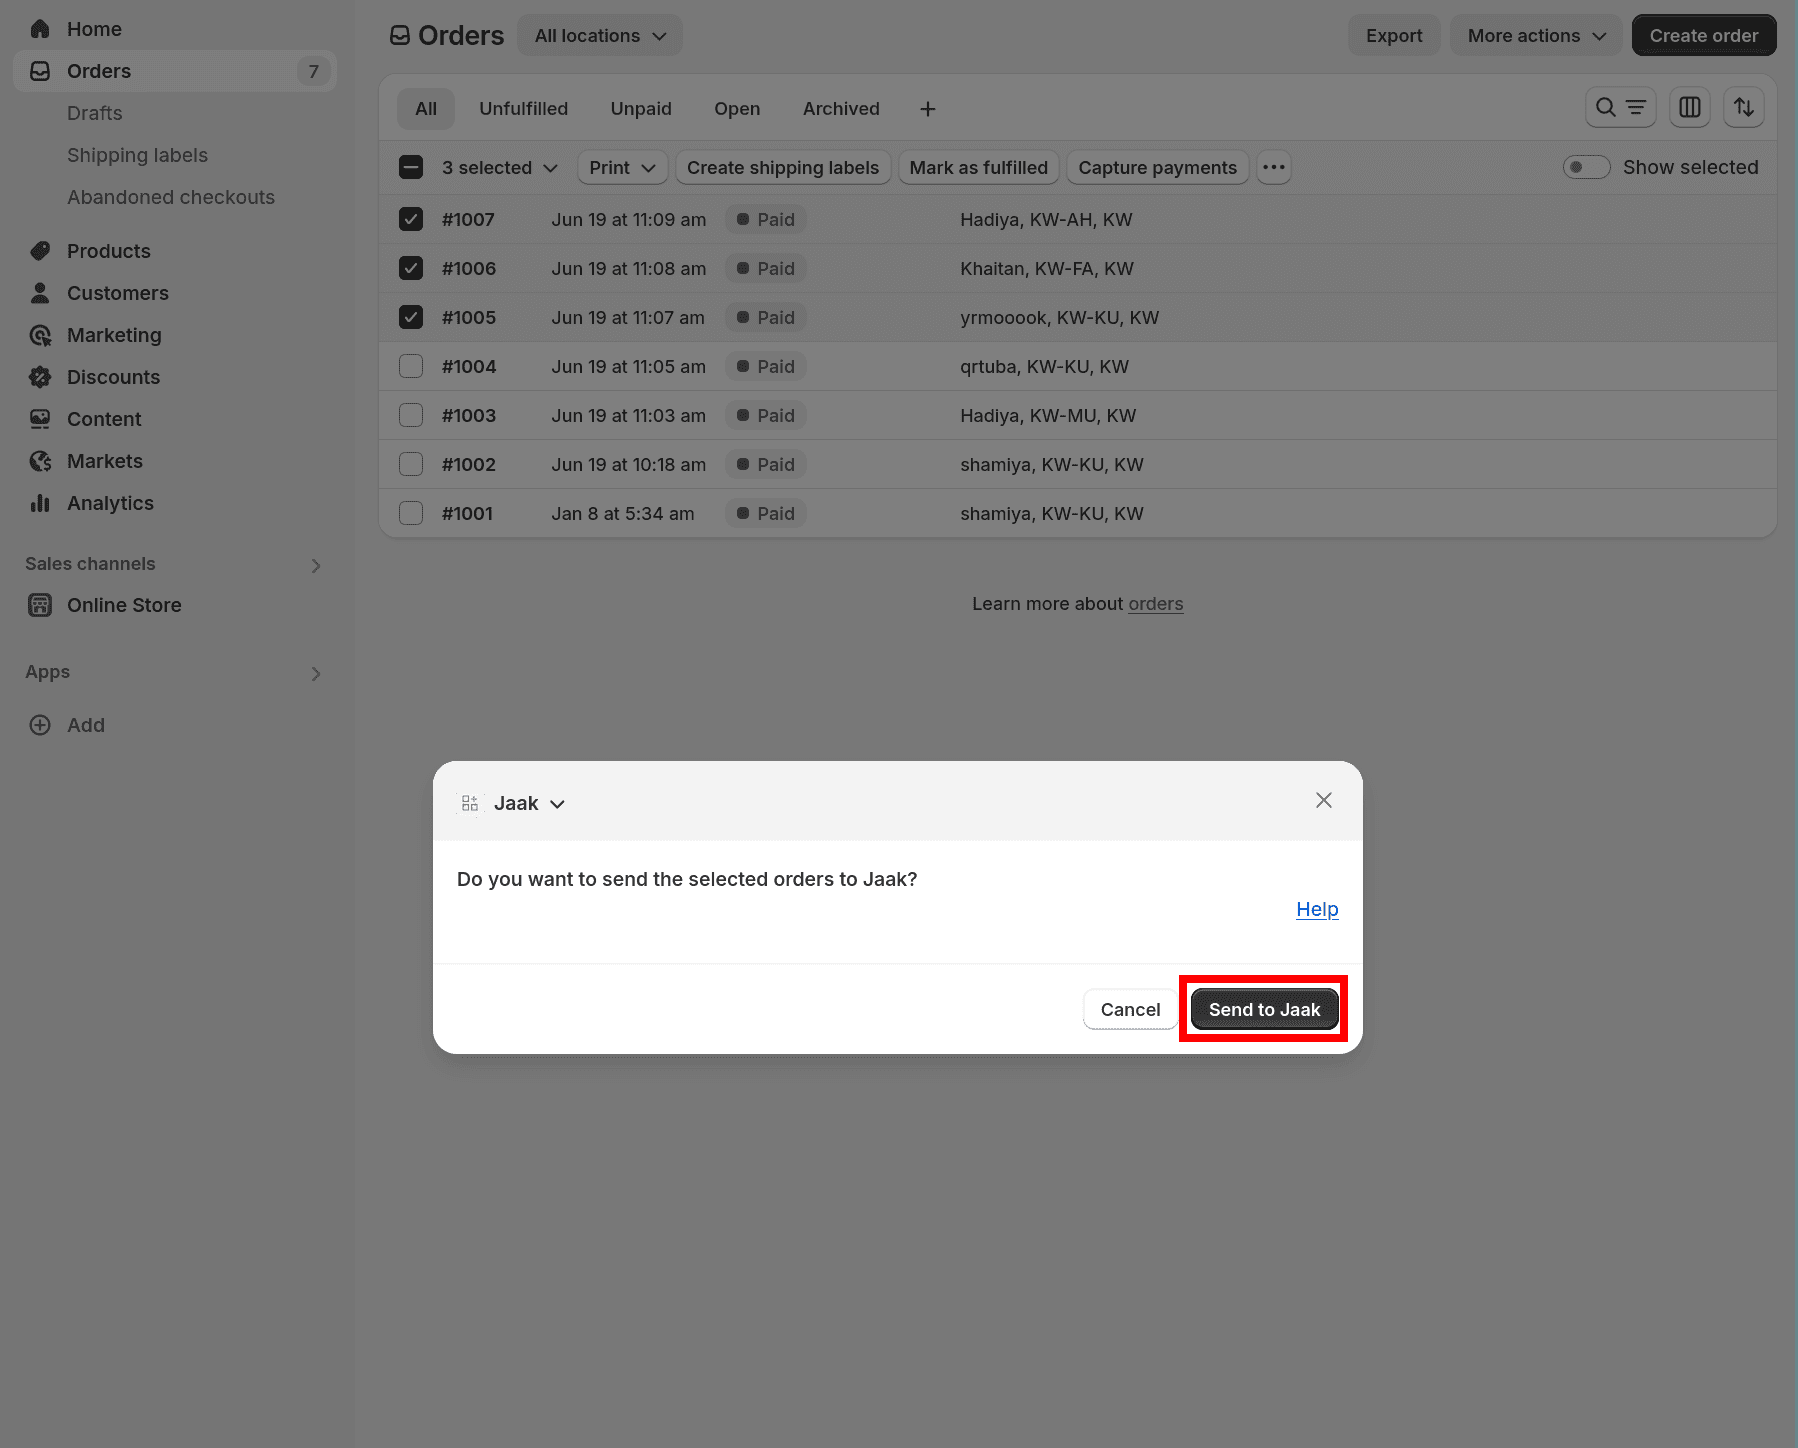Switch to the Archived tab
This screenshot has width=1798, height=1448.
(x=841, y=109)
